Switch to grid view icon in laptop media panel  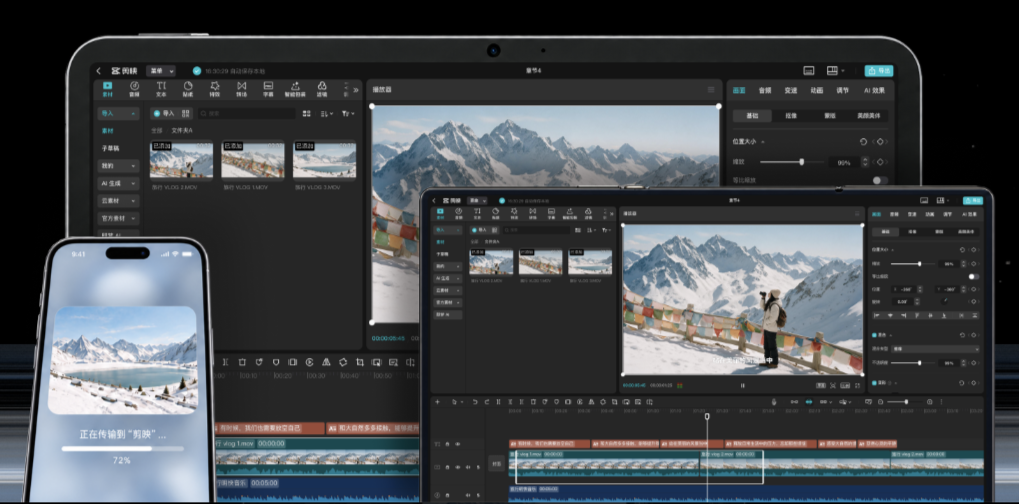306,113
